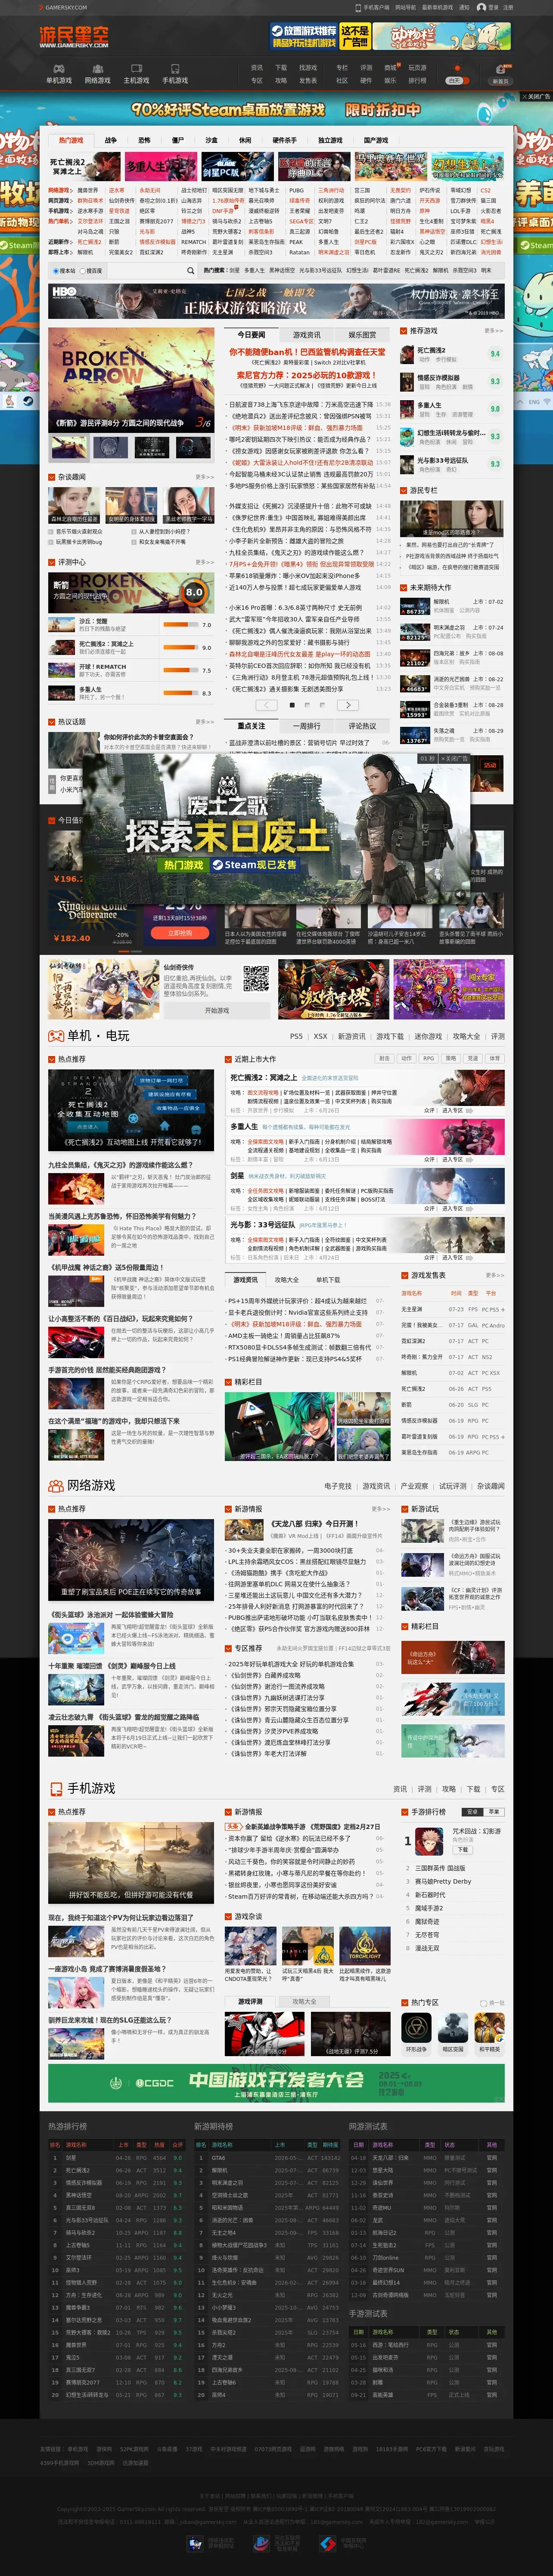Filter 近期上市大作 by 射击
The image size is (553, 2576).
pyautogui.click(x=385, y=1058)
